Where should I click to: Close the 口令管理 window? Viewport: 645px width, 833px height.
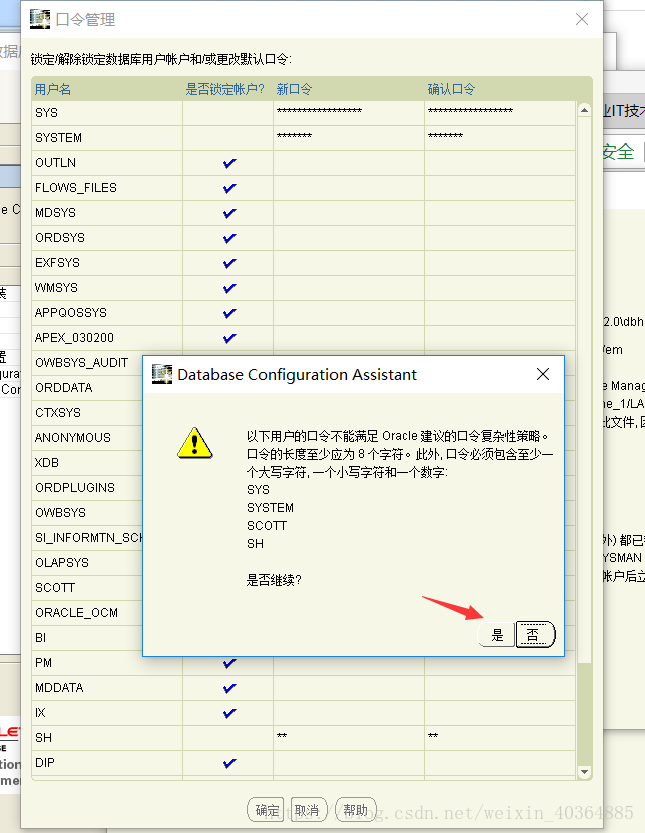(582, 19)
